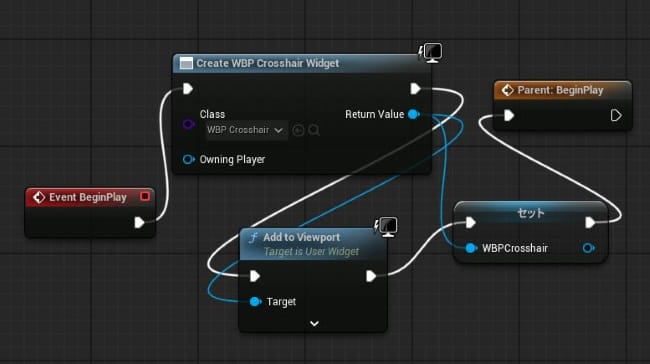Viewport: 650px width, 364px height.
Task: Click the purple Class input pin
Action: tap(189, 124)
